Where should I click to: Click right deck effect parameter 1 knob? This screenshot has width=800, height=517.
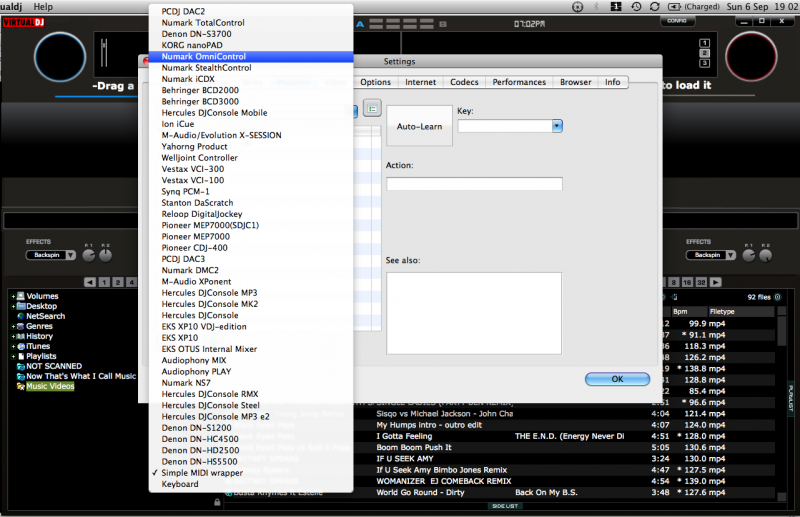click(x=749, y=256)
